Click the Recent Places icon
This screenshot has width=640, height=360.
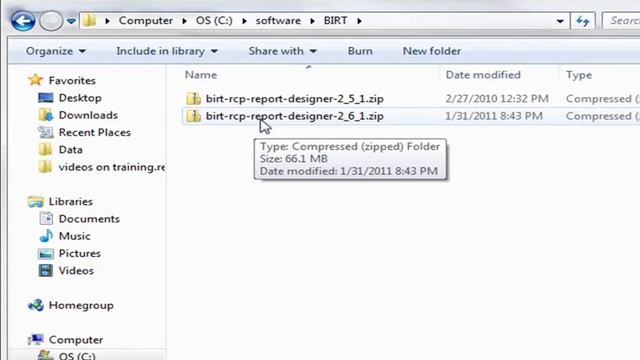click(45, 132)
